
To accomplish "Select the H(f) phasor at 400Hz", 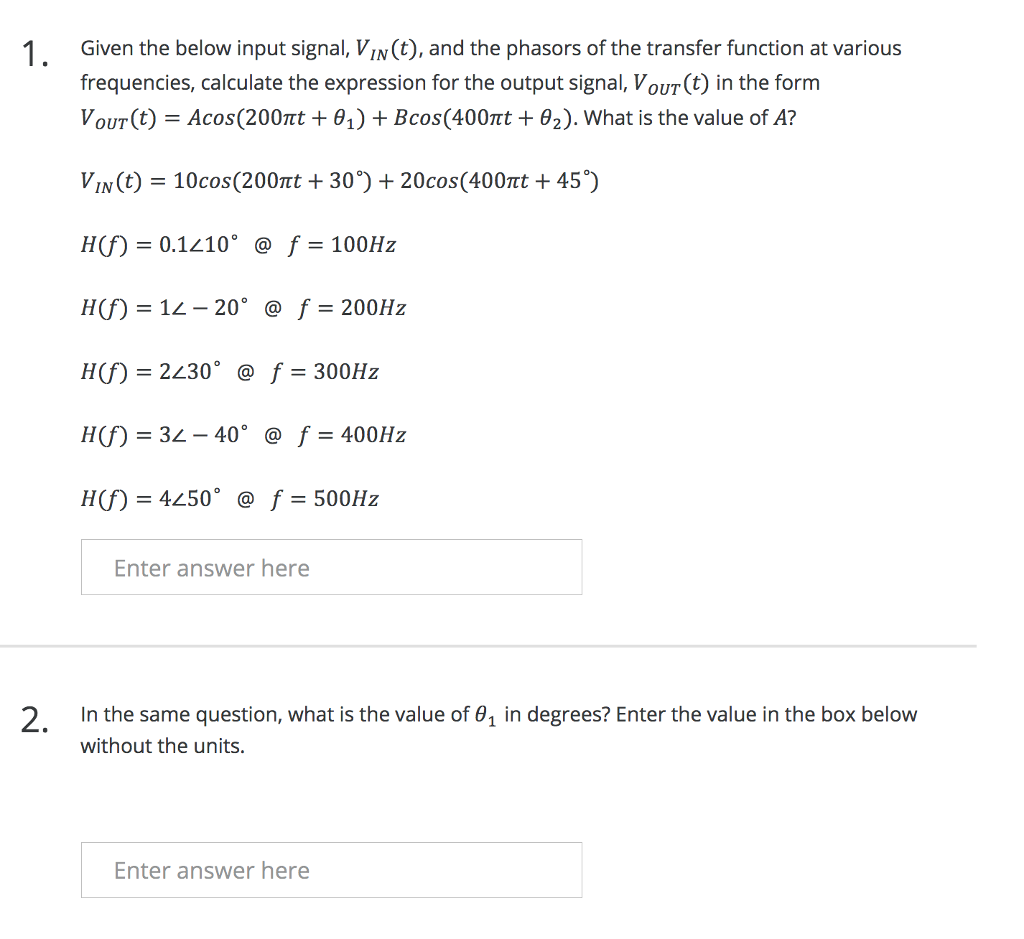I will pos(243,434).
